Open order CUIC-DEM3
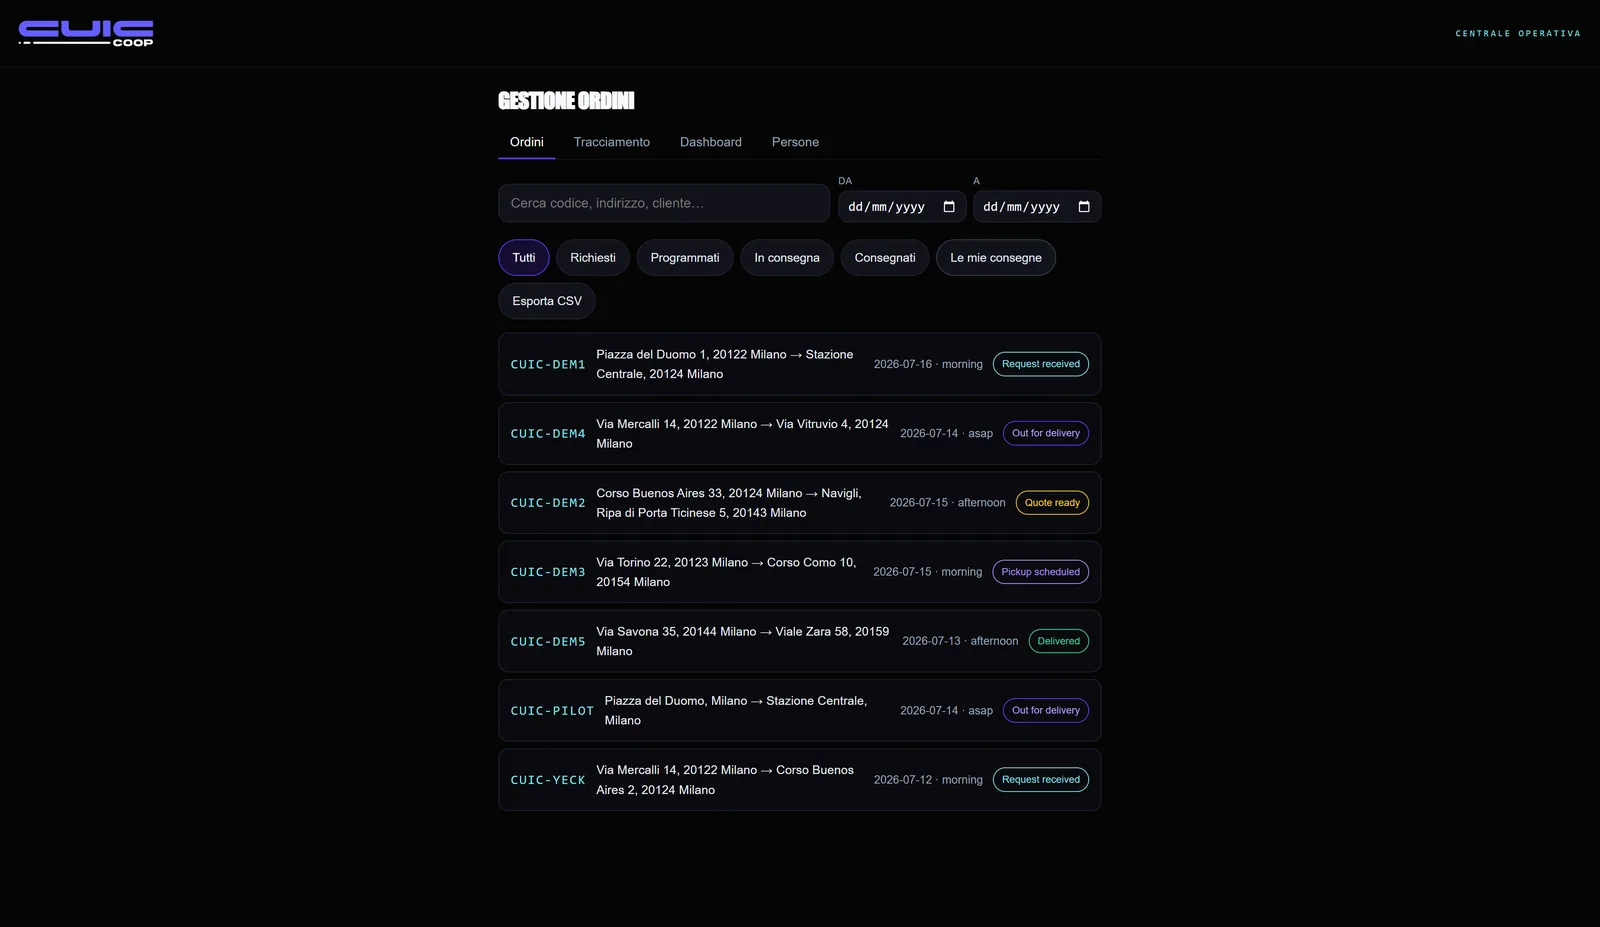This screenshot has width=1600, height=927. click(800, 572)
